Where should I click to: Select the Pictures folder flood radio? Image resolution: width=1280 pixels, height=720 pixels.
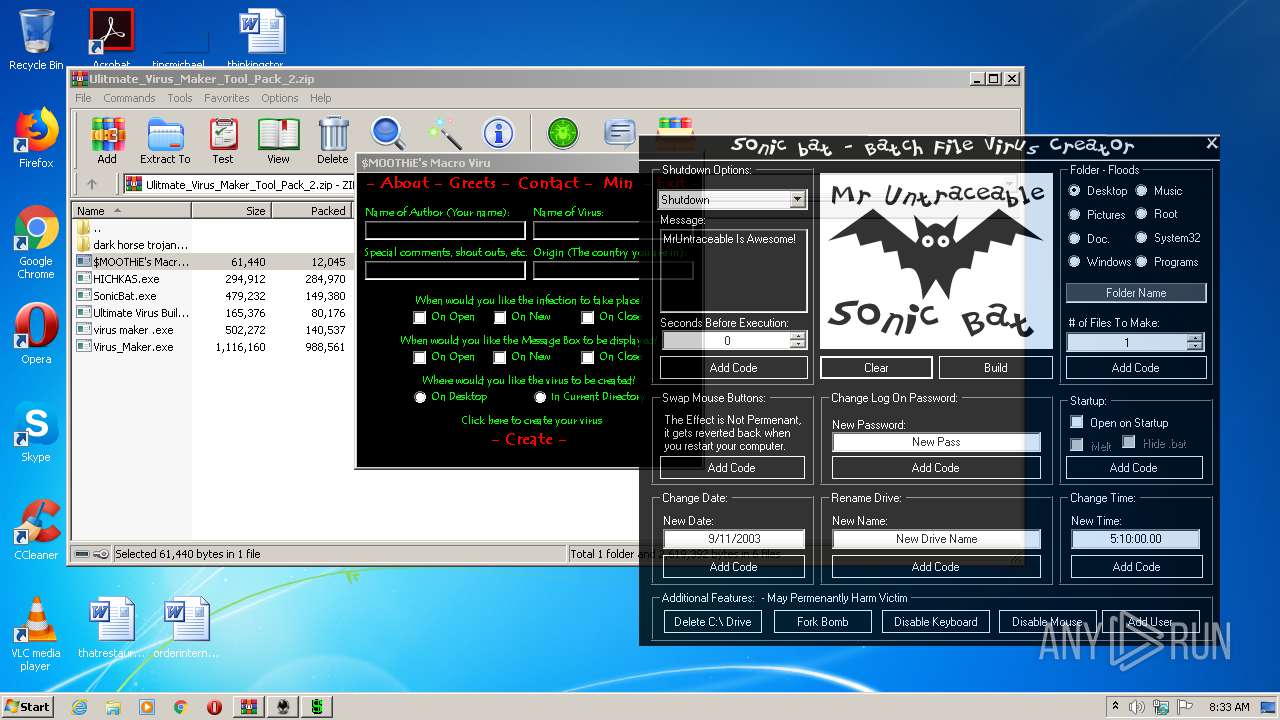click(x=1075, y=215)
